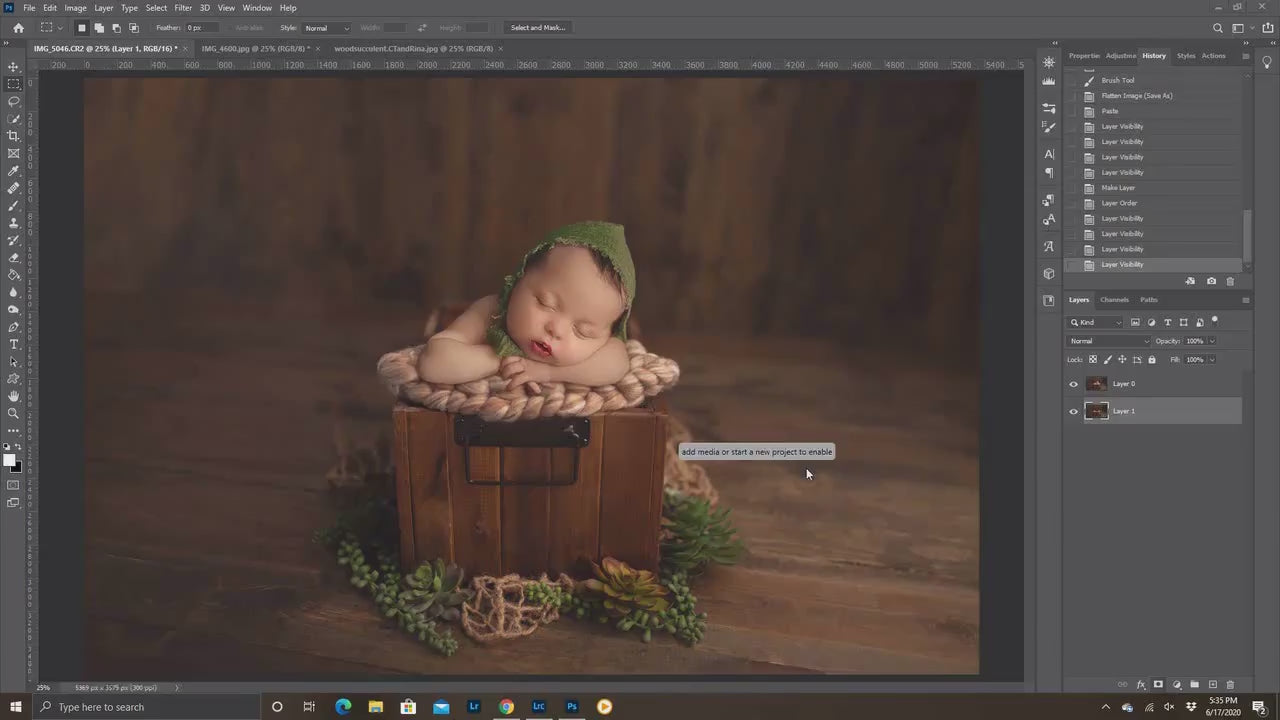Viewport: 1280px width, 720px height.
Task: Select the Move tool
Action: pyautogui.click(x=14, y=67)
